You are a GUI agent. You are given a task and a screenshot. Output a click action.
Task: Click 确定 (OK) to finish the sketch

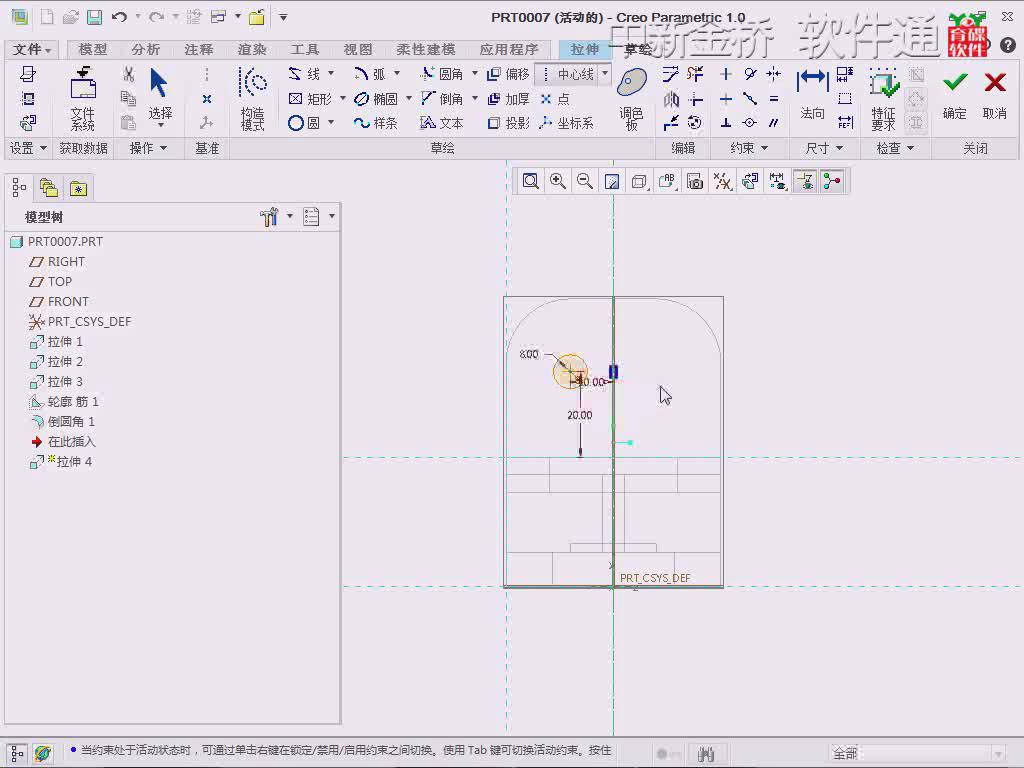click(955, 95)
